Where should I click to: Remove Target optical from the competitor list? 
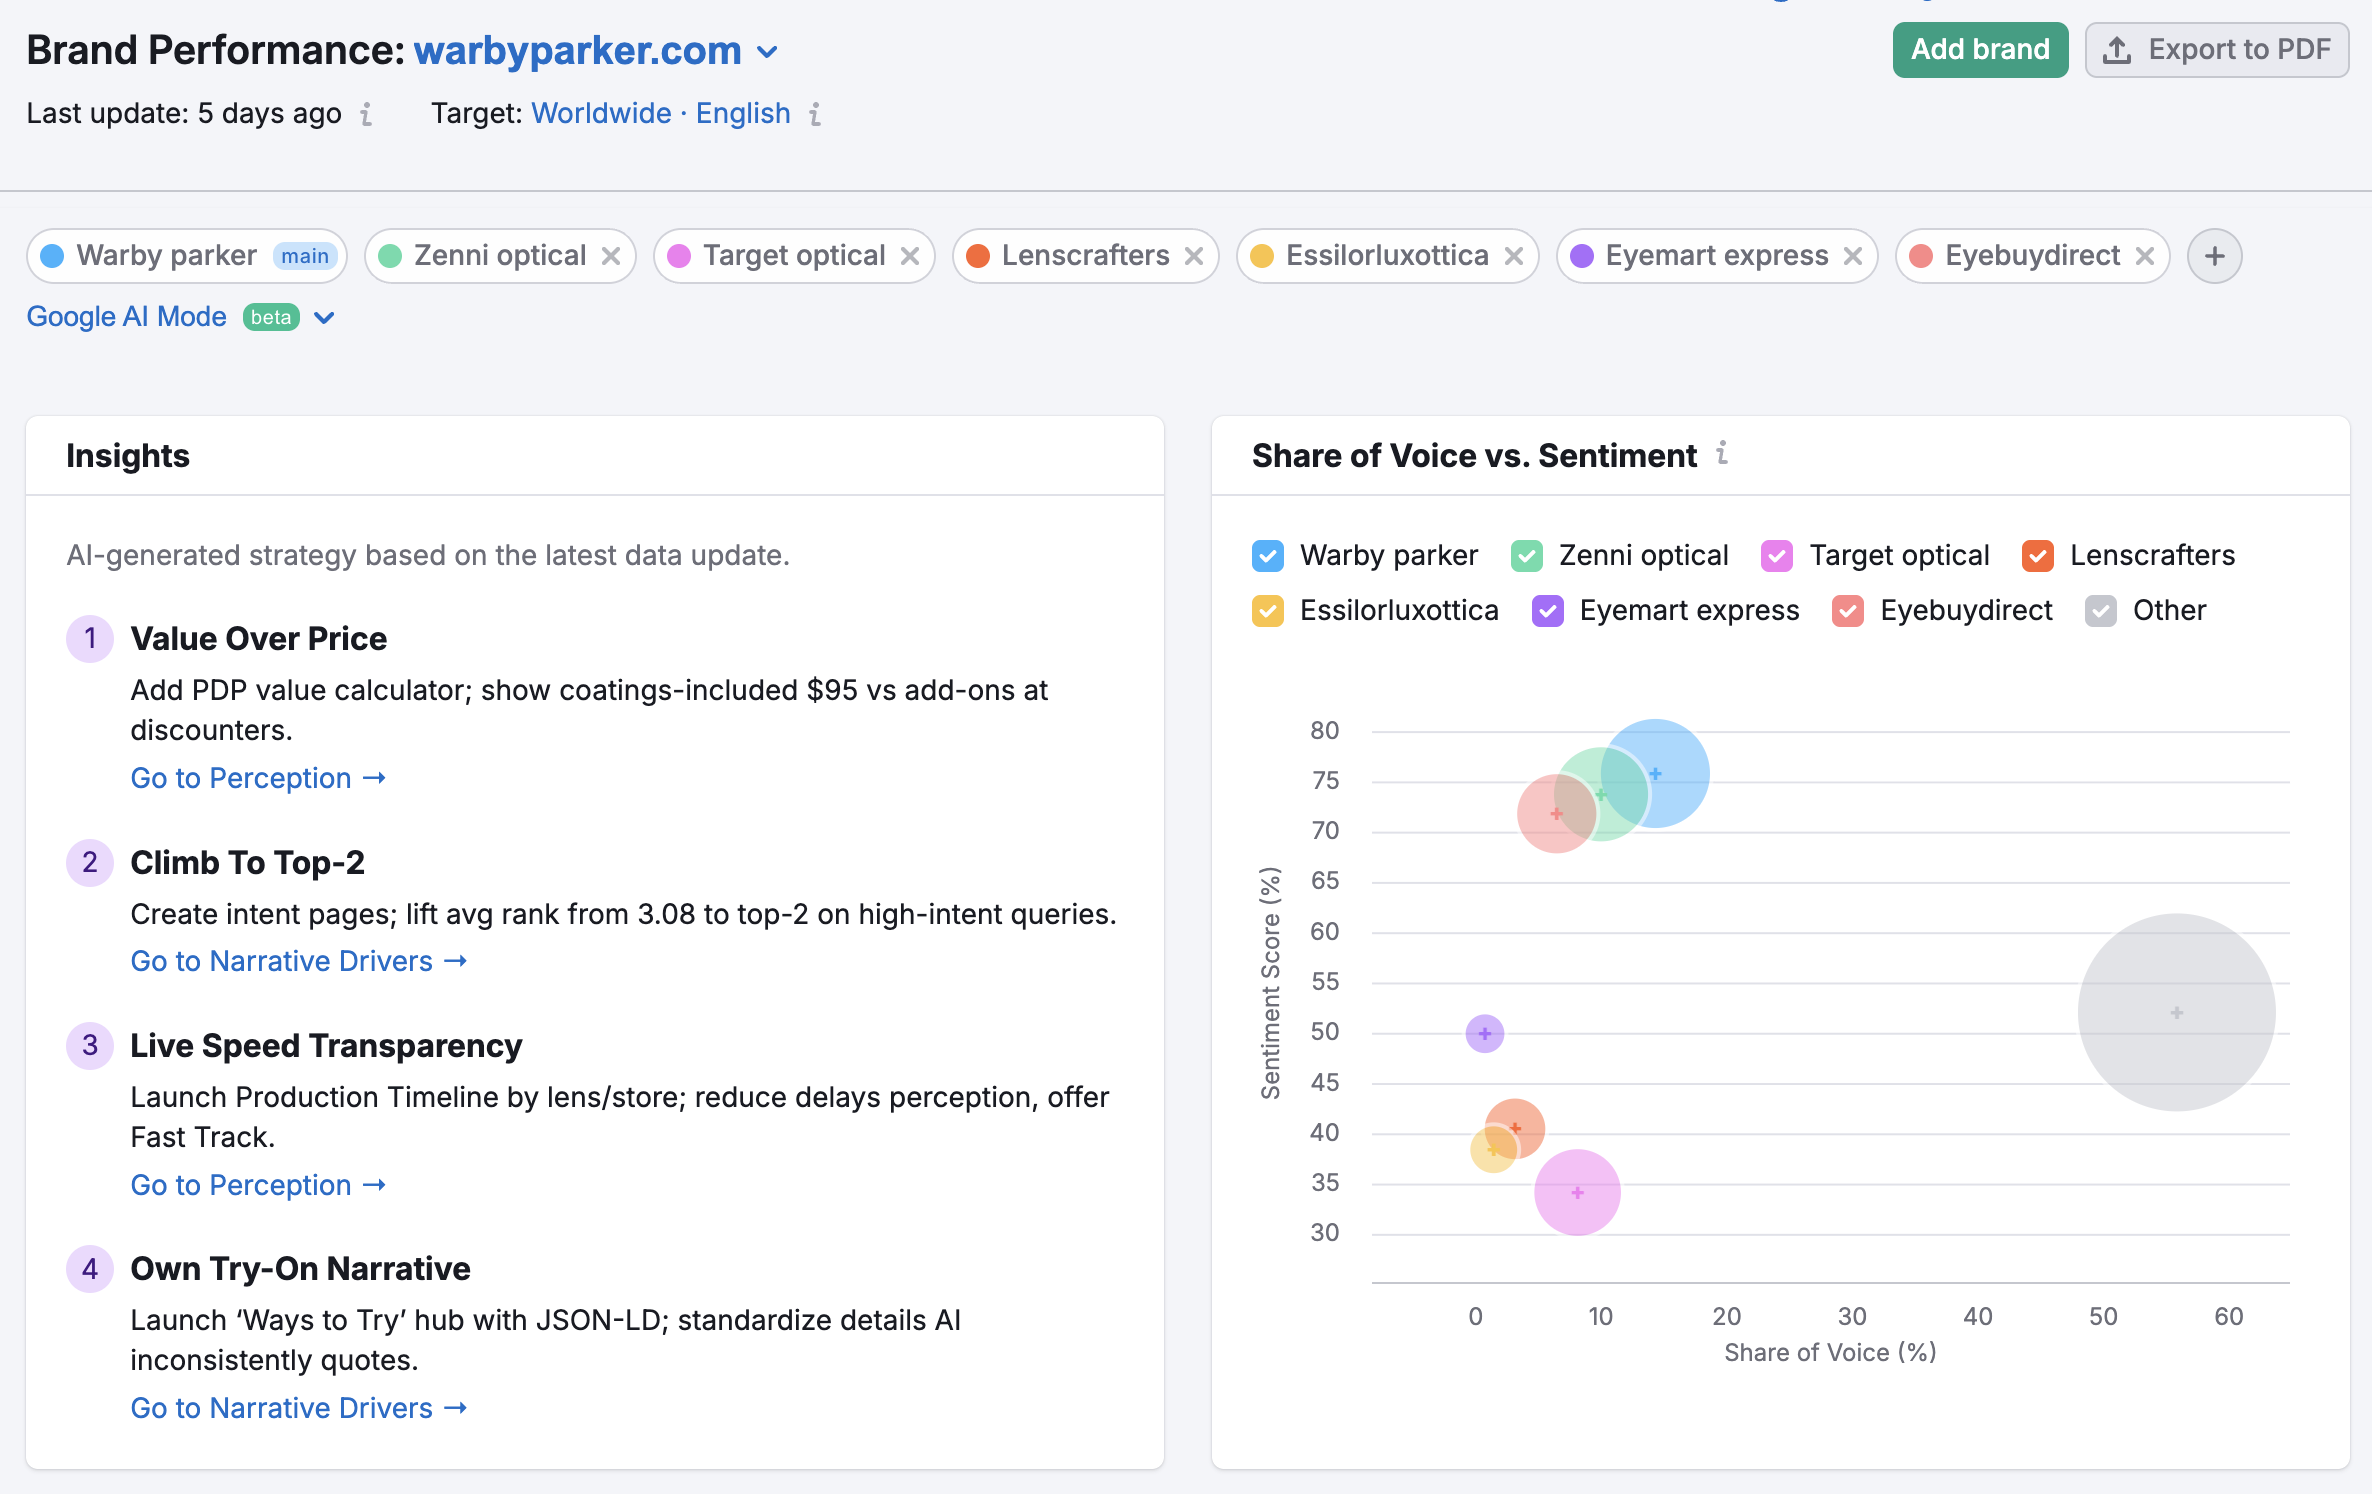[909, 256]
